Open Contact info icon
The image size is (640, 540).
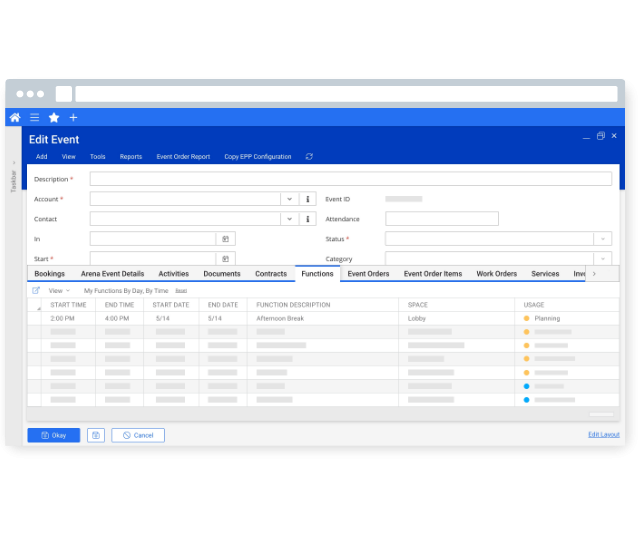308,219
